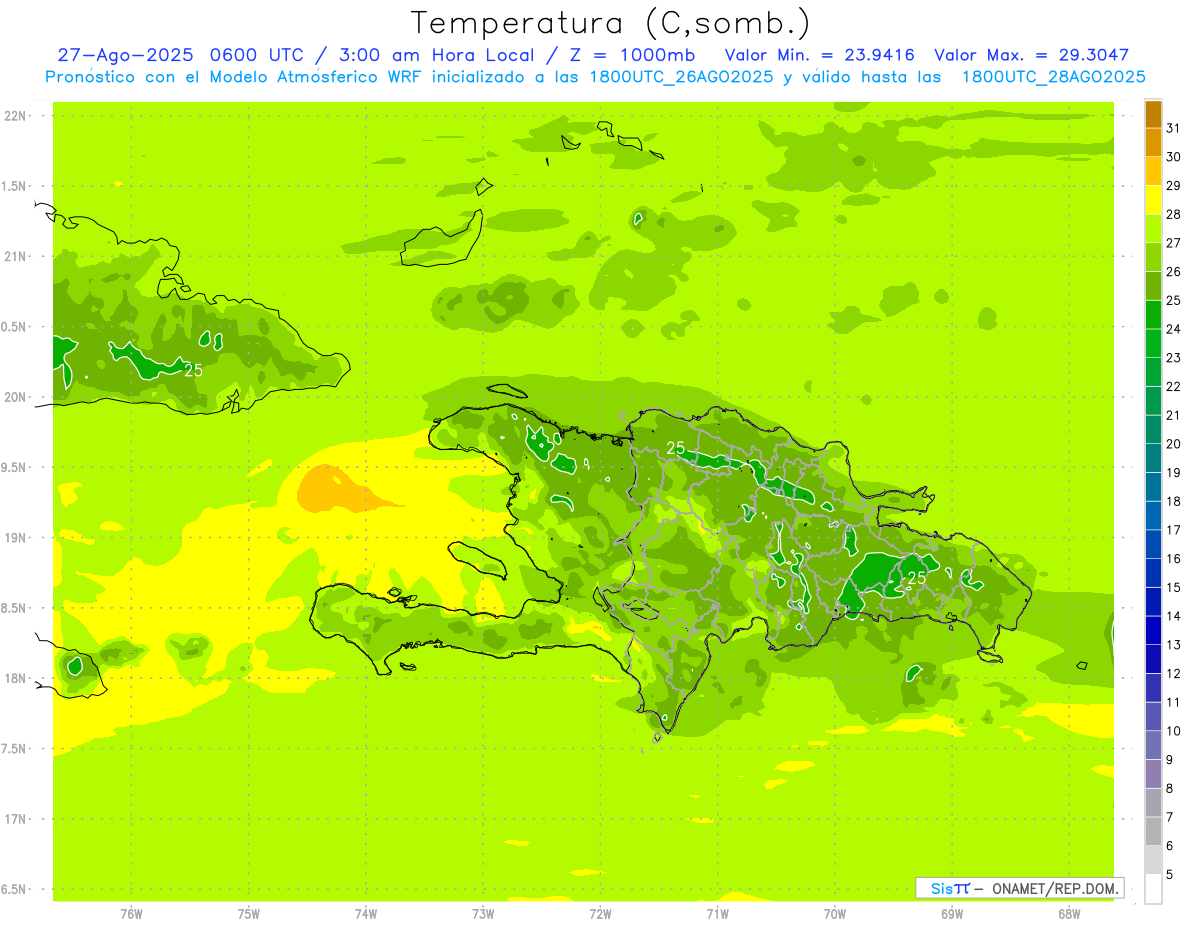Click the "17N" latitude label
Image resolution: width=1200 pixels, height=927 pixels.
click(x=16, y=819)
